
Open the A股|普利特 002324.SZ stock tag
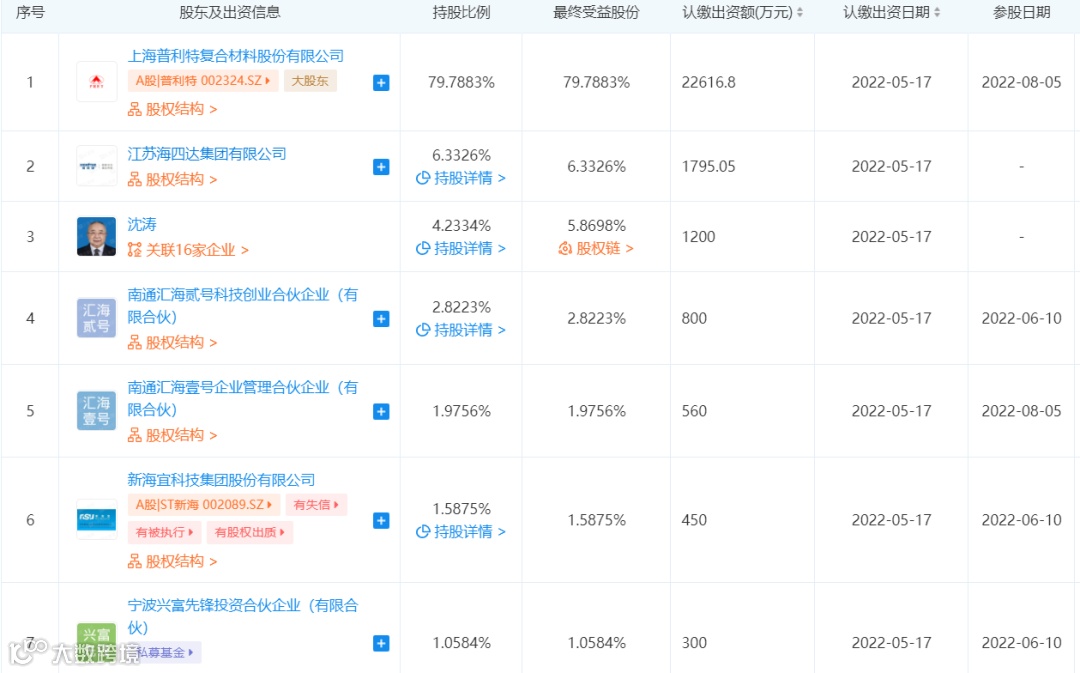click(202, 81)
